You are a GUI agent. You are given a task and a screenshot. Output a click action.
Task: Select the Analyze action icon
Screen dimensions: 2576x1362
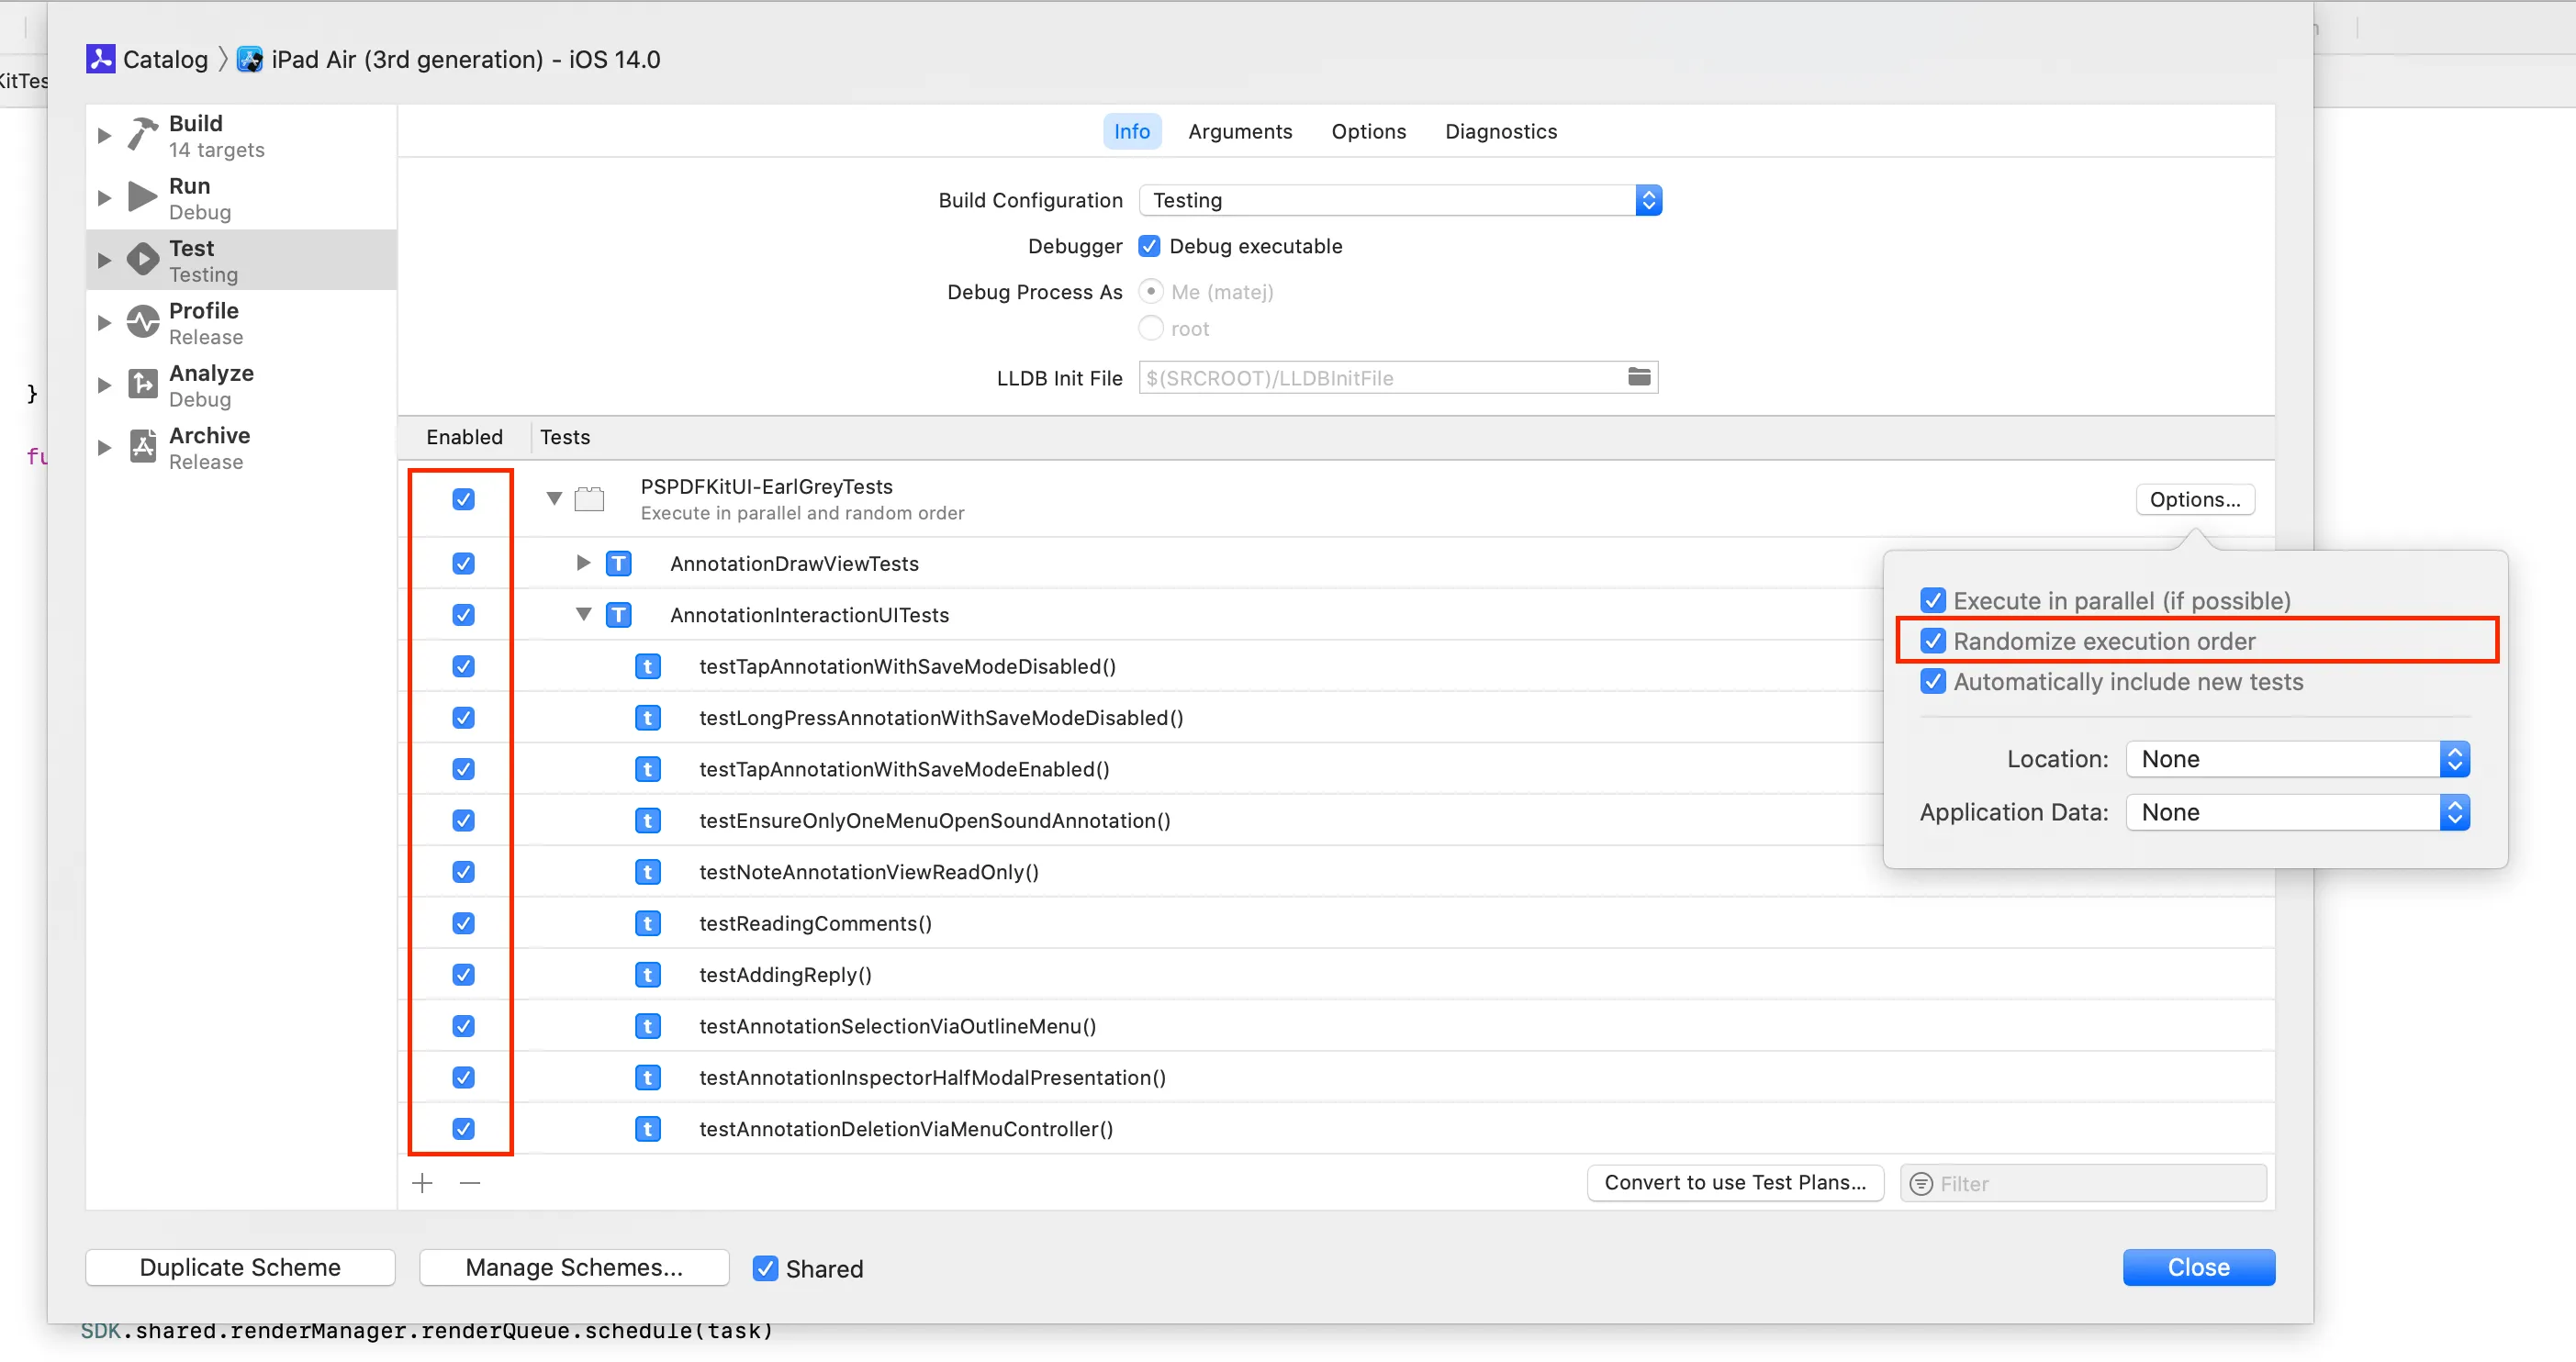pos(141,384)
